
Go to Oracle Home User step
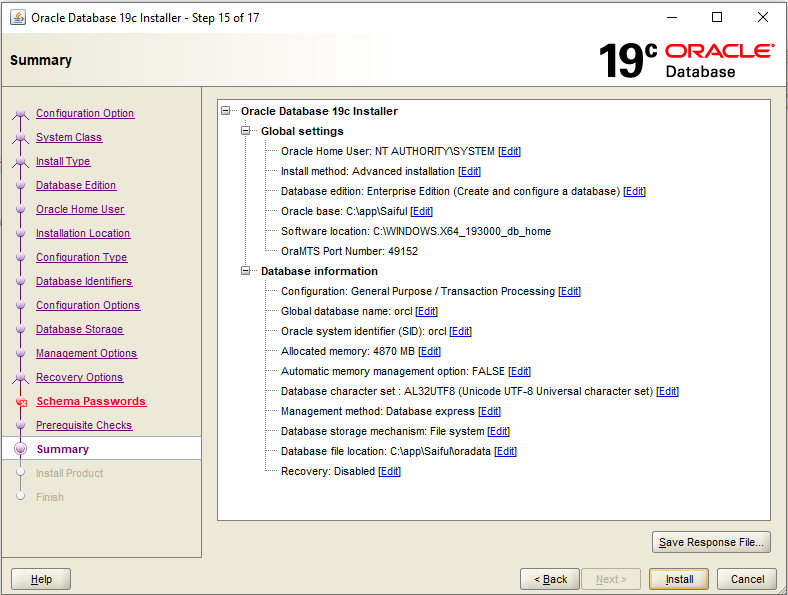coord(80,209)
